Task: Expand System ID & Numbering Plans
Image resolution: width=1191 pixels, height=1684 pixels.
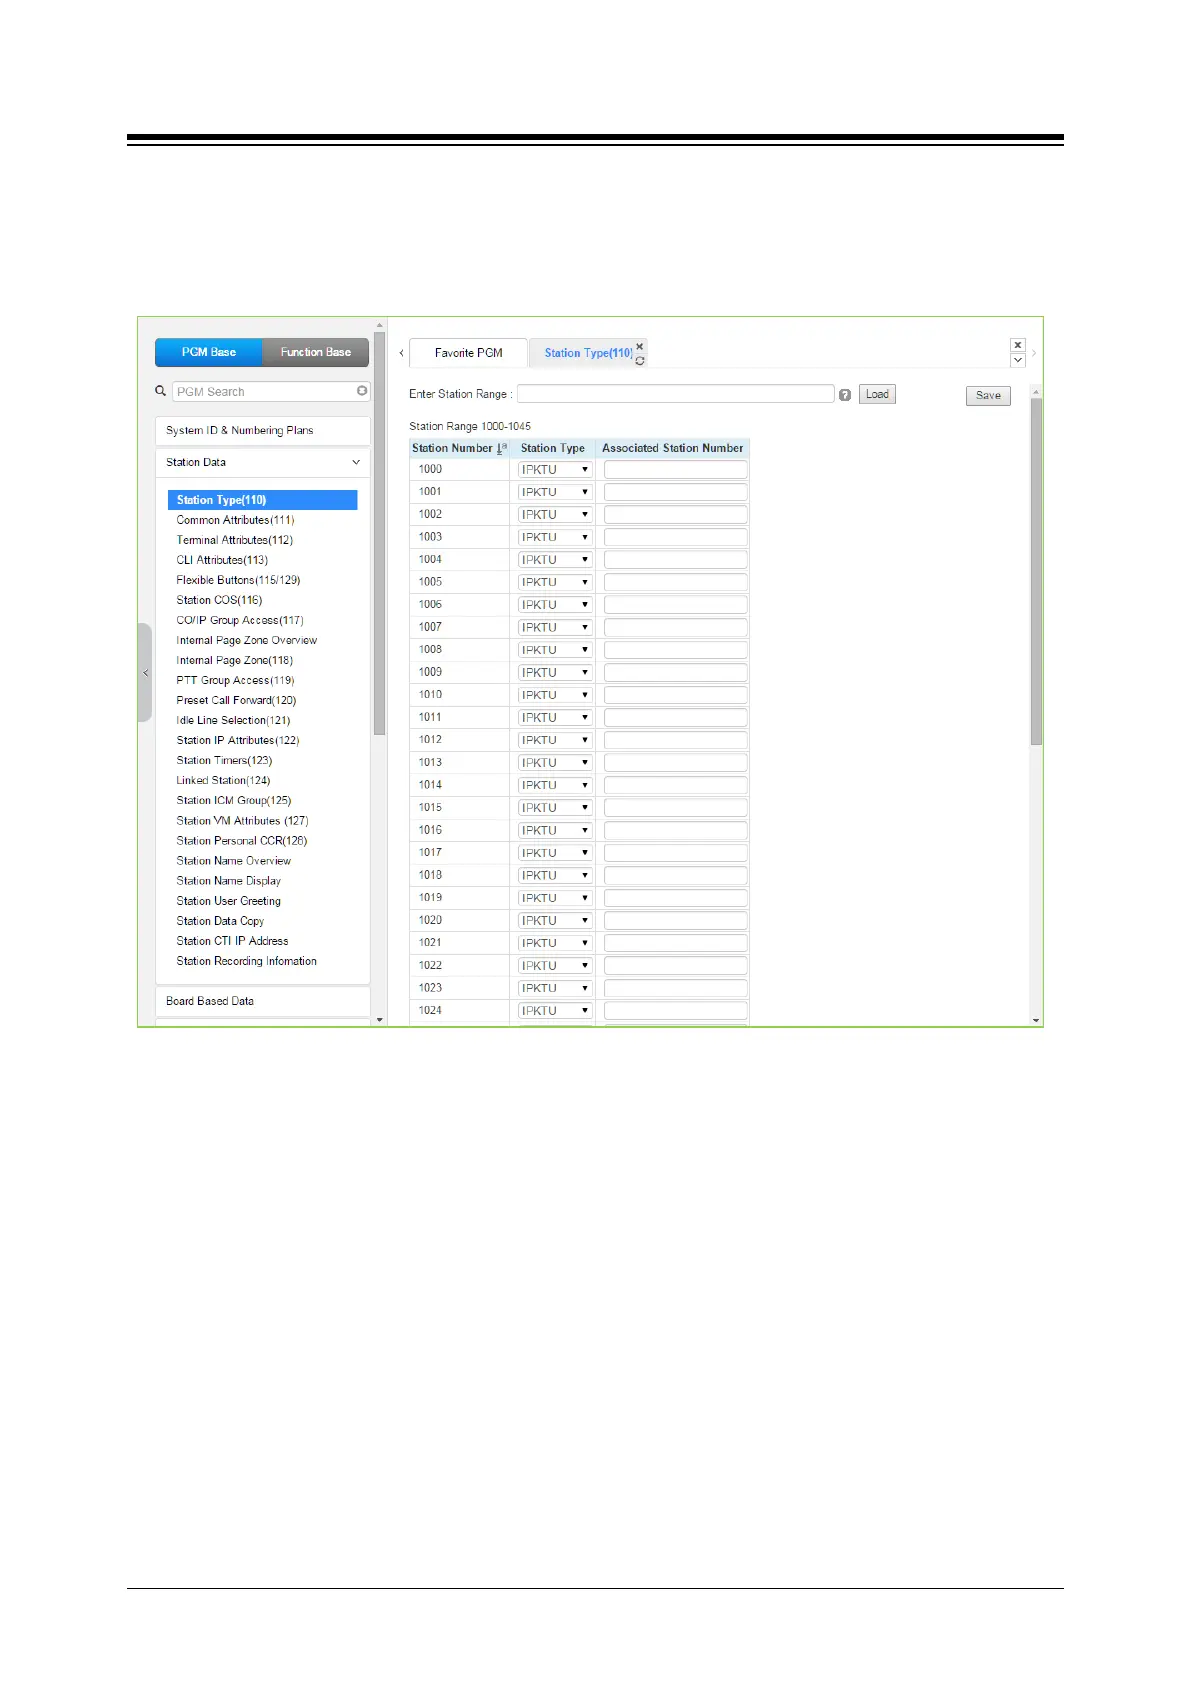Action: click(262, 431)
